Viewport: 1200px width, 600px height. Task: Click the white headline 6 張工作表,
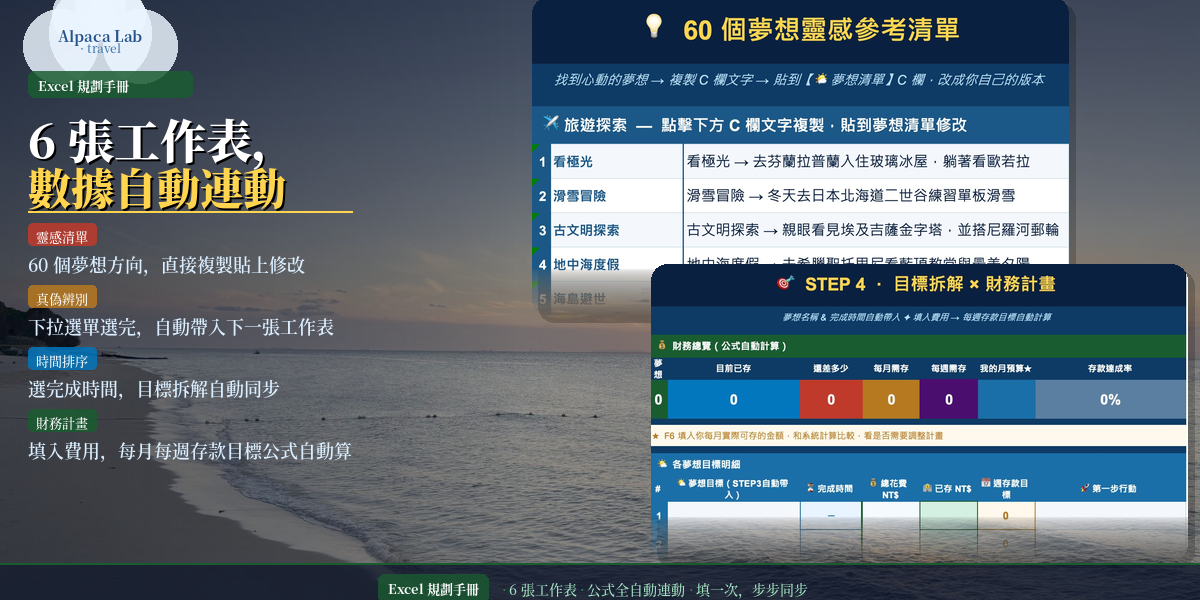click(146, 142)
